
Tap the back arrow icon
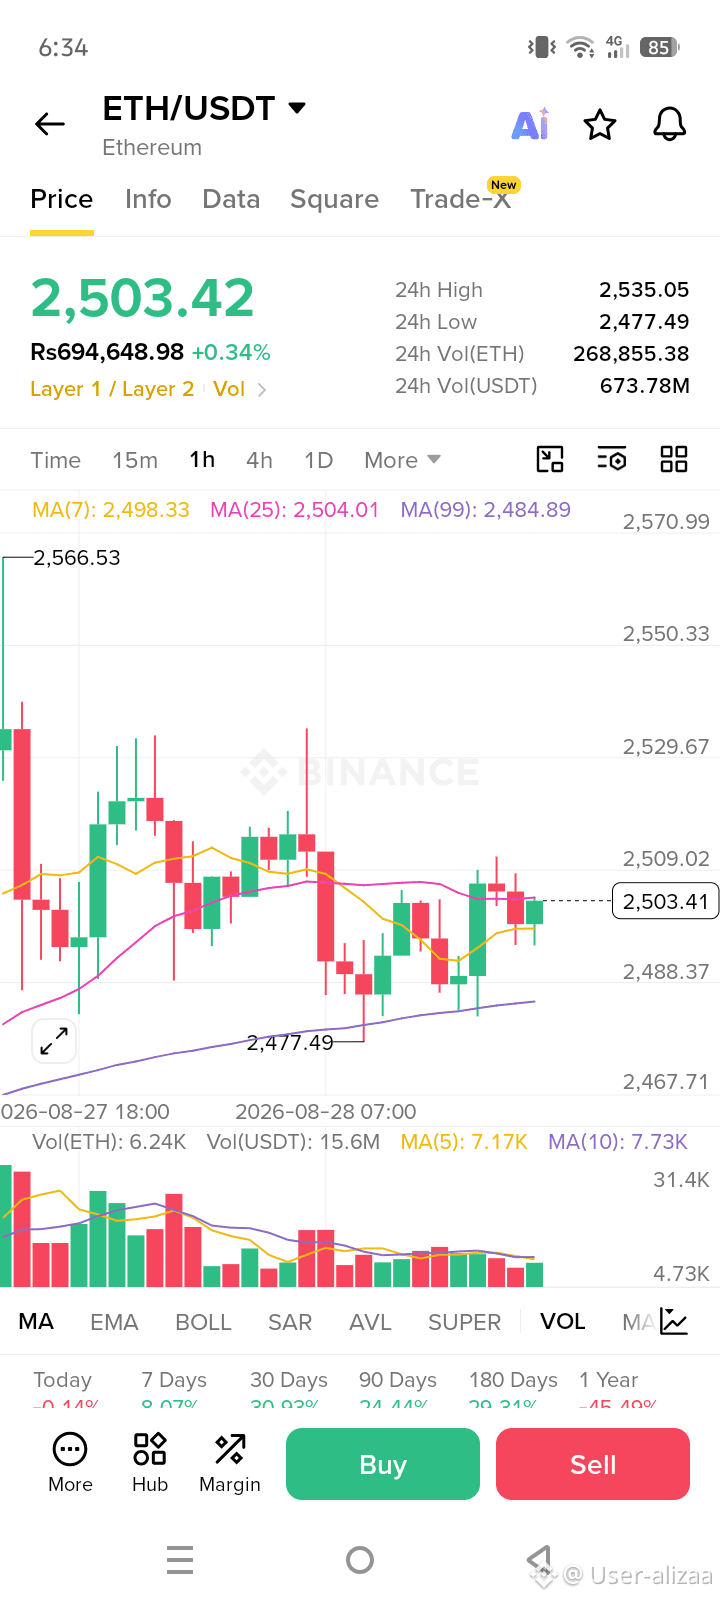coord(49,124)
